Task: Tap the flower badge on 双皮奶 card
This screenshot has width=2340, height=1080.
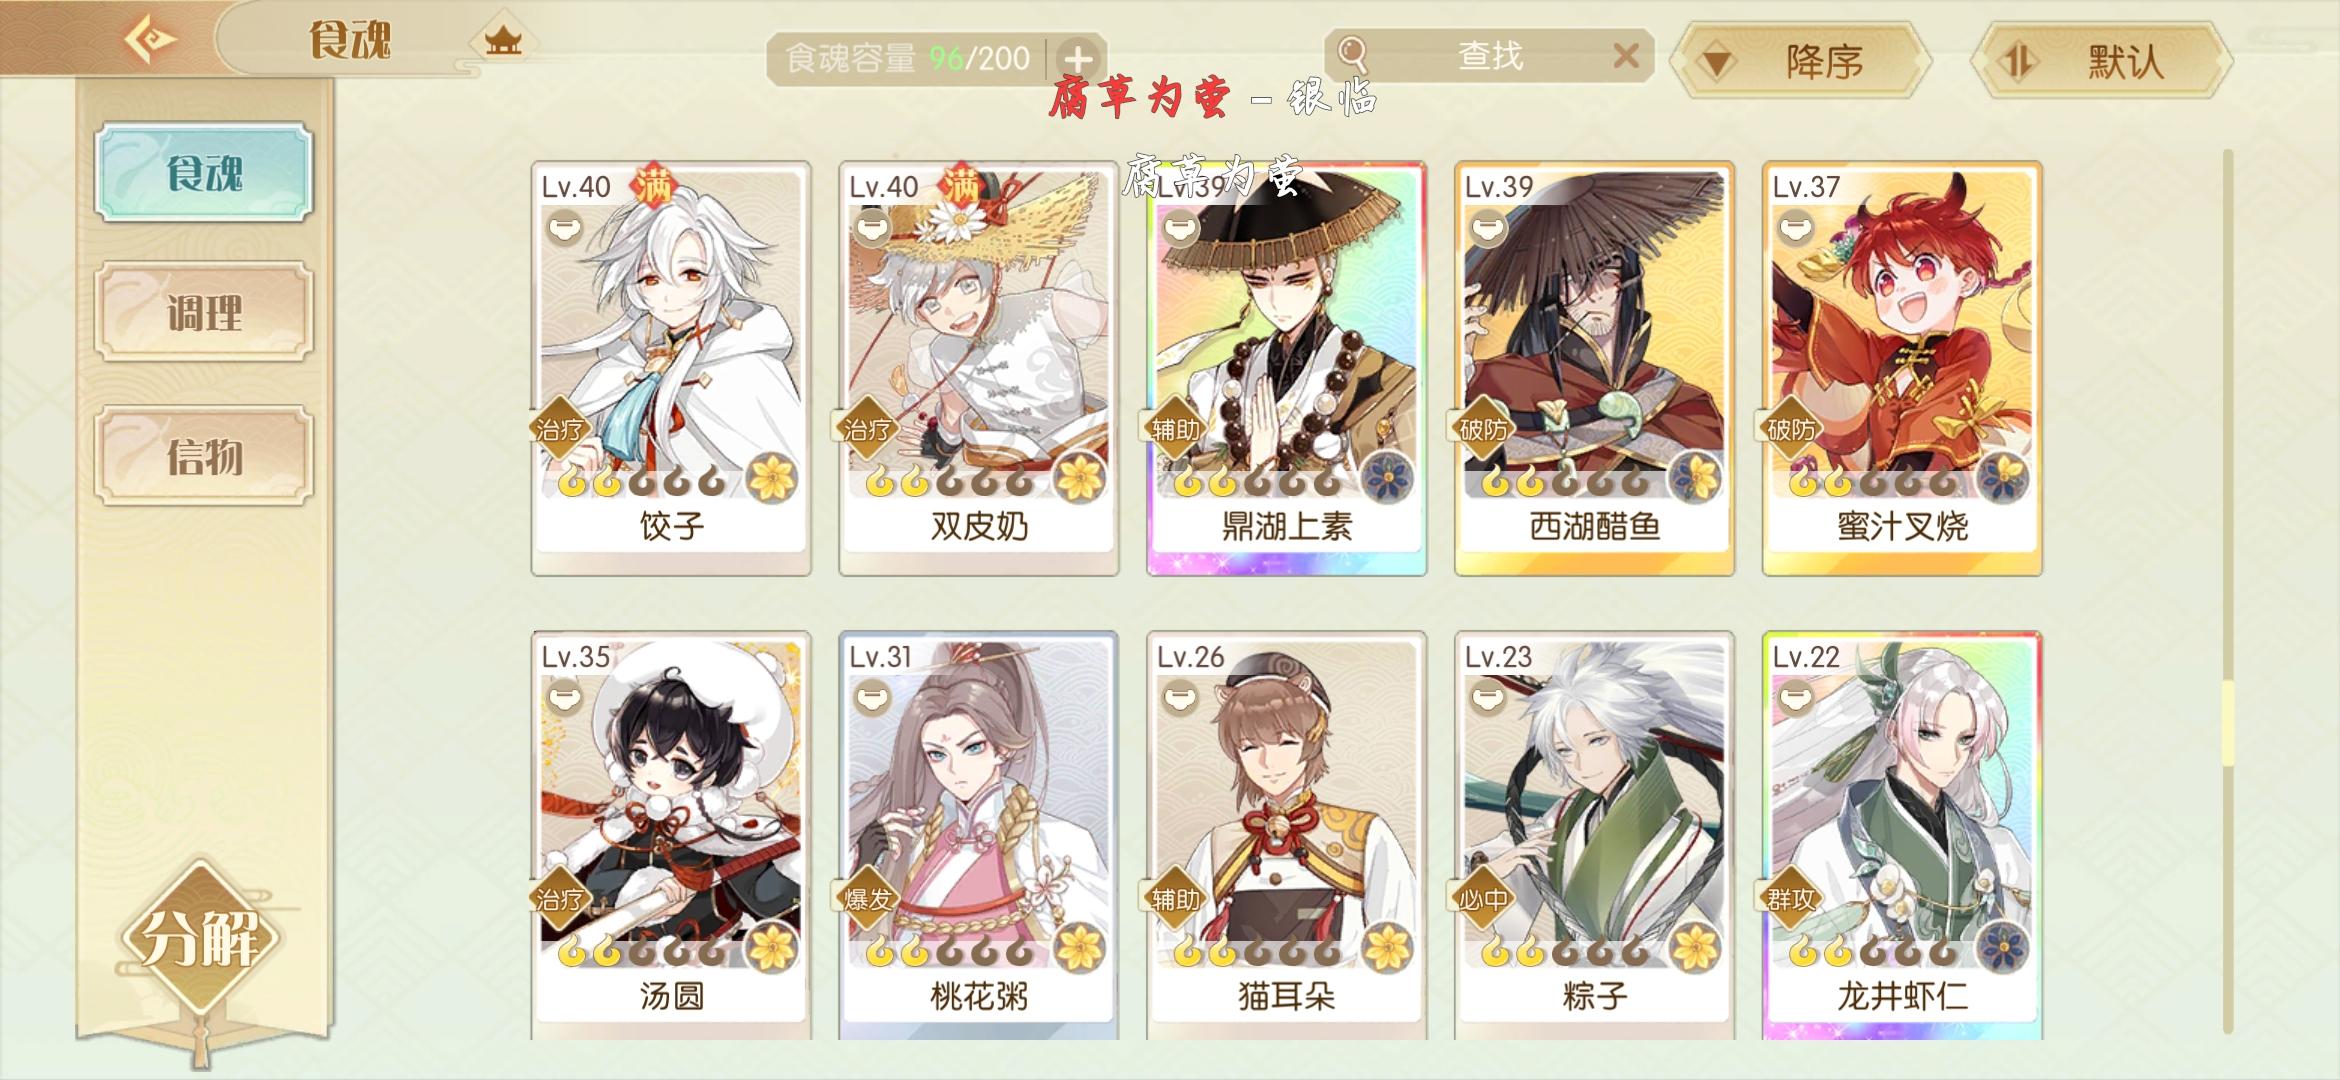Action: pyautogui.click(x=1080, y=477)
